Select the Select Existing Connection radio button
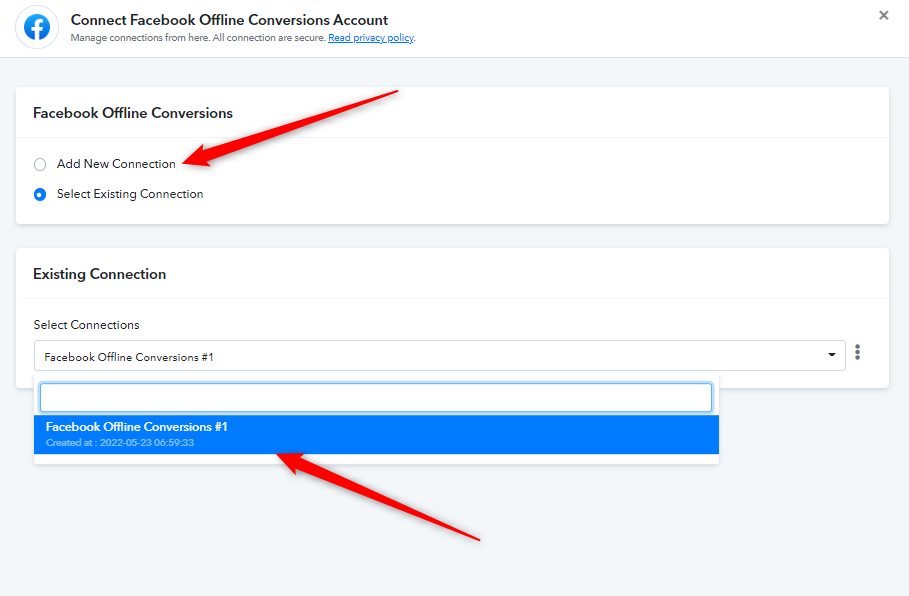The height and width of the screenshot is (596, 909). click(x=40, y=195)
